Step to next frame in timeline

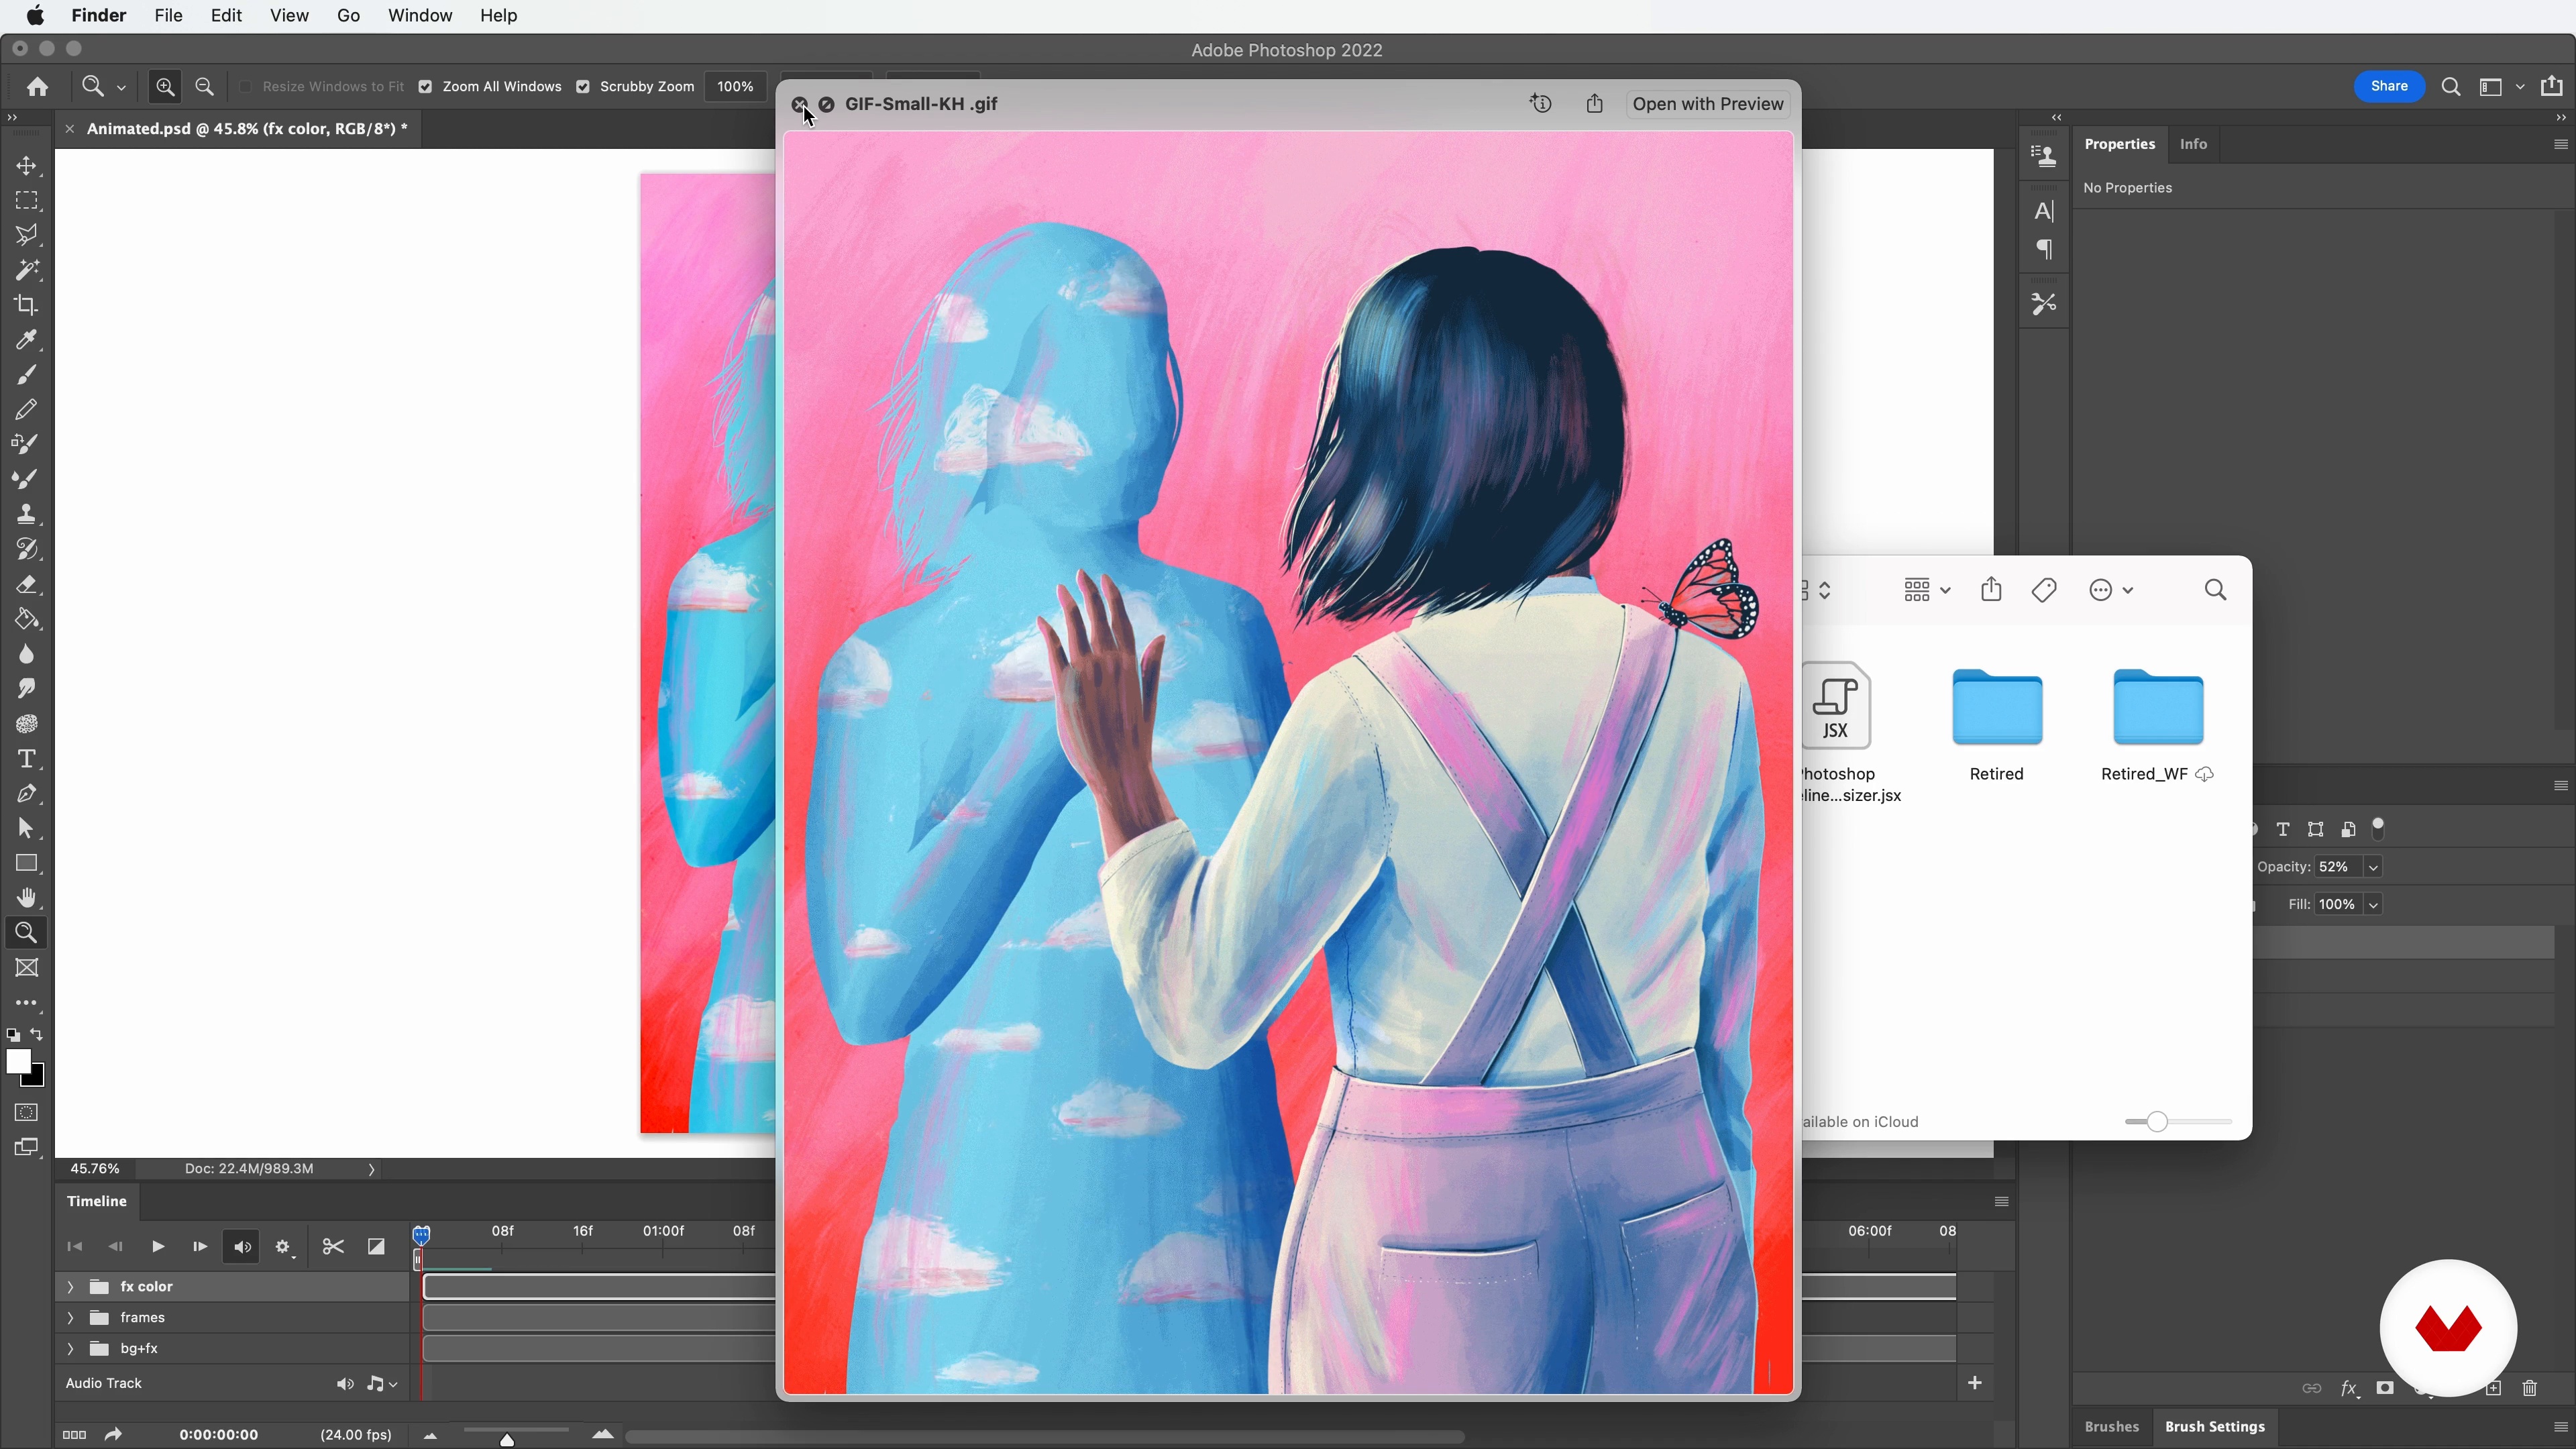tap(199, 1247)
